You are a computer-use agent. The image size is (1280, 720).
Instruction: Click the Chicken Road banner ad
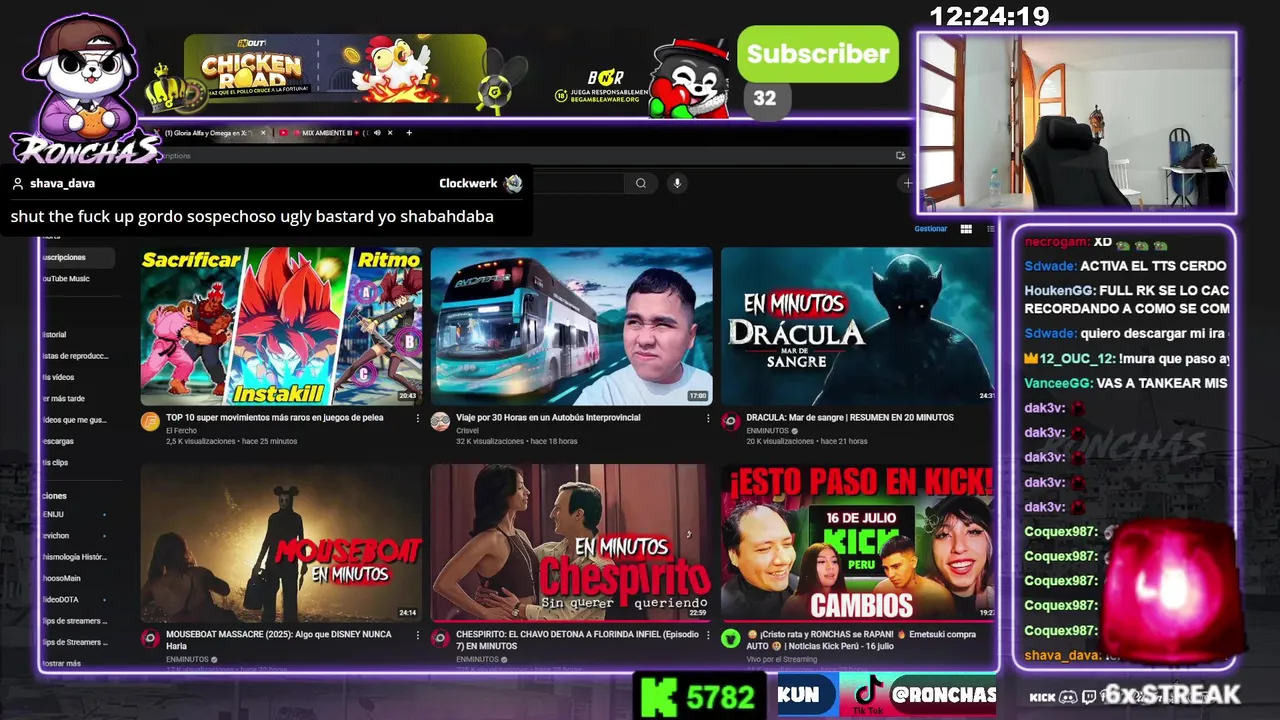[x=335, y=69]
